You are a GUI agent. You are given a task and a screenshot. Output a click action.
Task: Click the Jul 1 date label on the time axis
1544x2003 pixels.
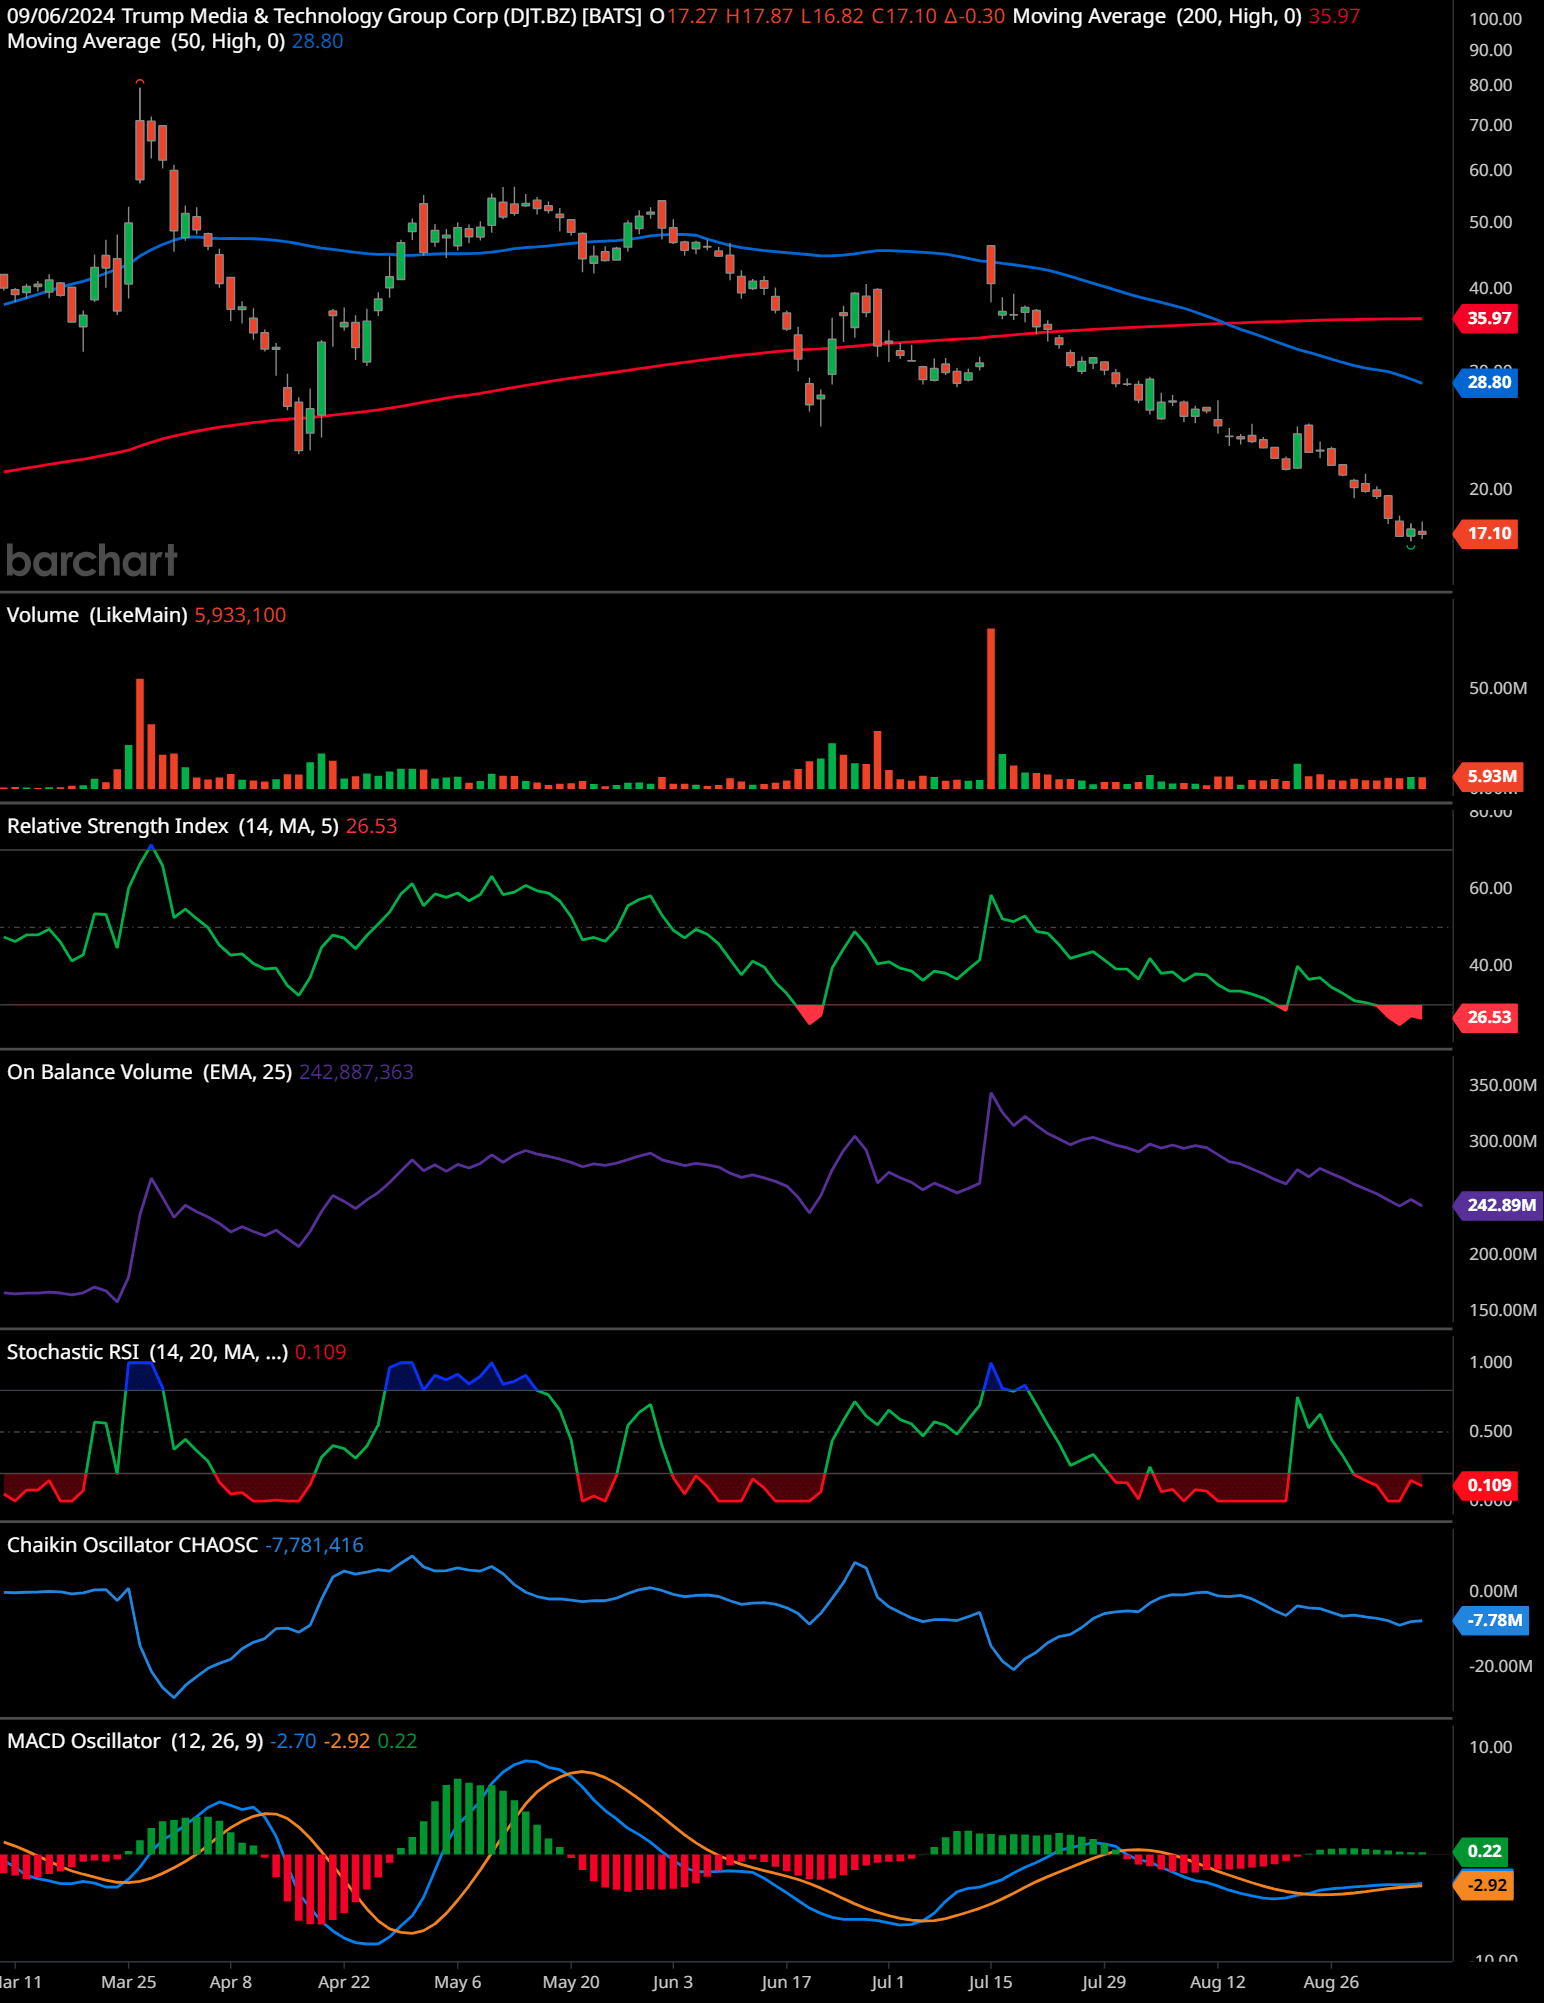[888, 1982]
